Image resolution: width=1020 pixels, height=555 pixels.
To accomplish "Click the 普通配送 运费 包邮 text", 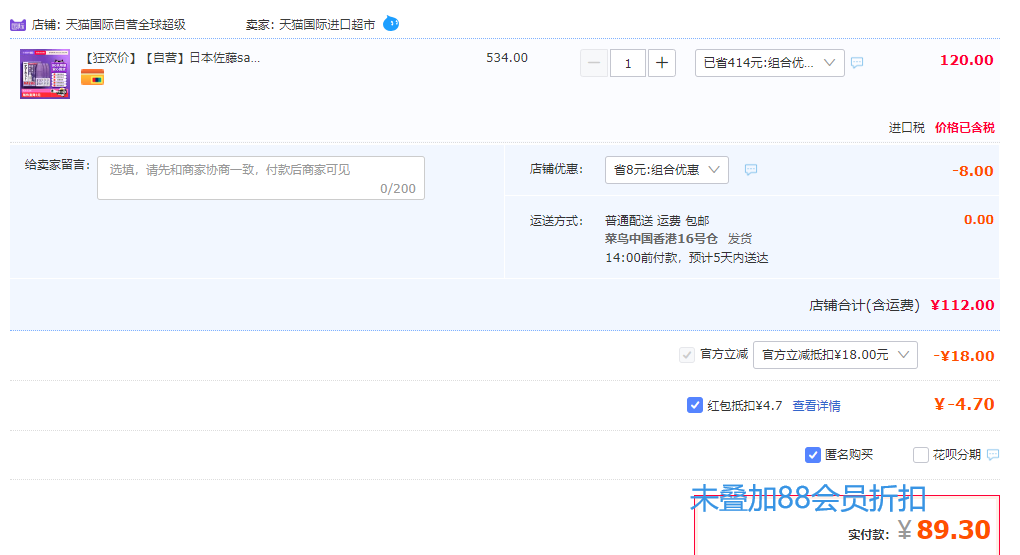I will click(x=657, y=221).
